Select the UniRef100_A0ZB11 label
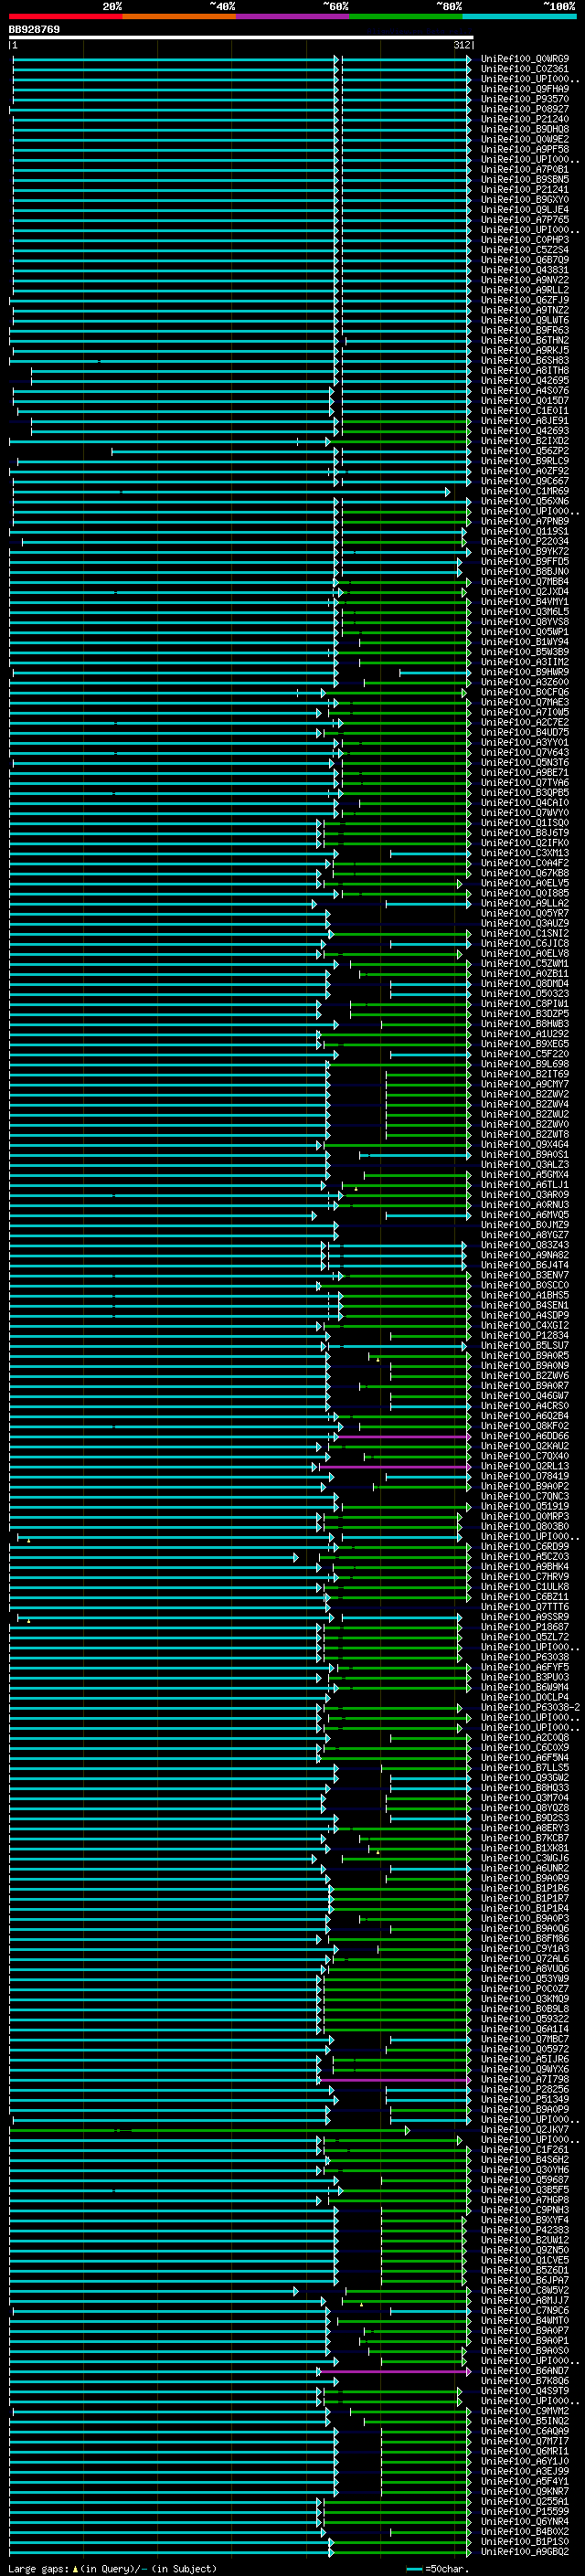 point(524,973)
